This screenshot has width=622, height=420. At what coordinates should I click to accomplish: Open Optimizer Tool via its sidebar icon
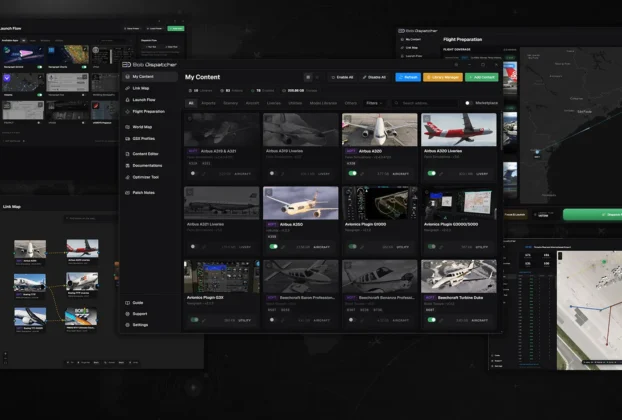point(127,177)
